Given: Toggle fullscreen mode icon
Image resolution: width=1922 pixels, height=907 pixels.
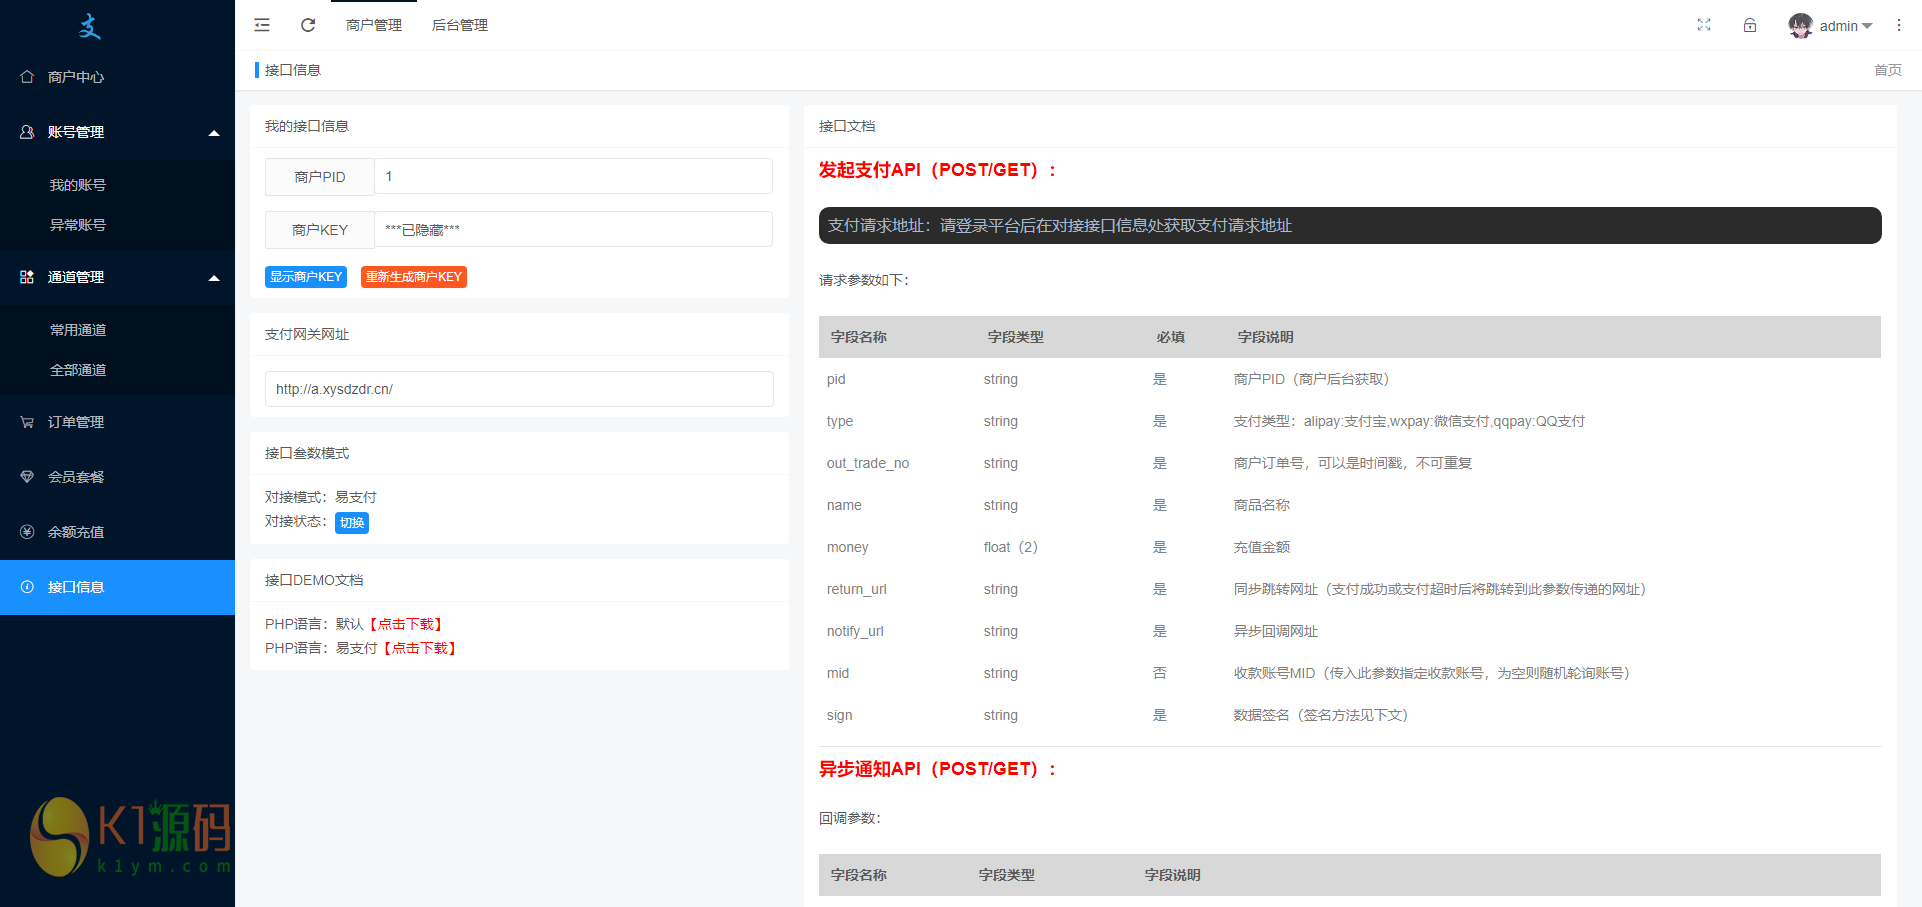Looking at the screenshot, I should [1704, 25].
